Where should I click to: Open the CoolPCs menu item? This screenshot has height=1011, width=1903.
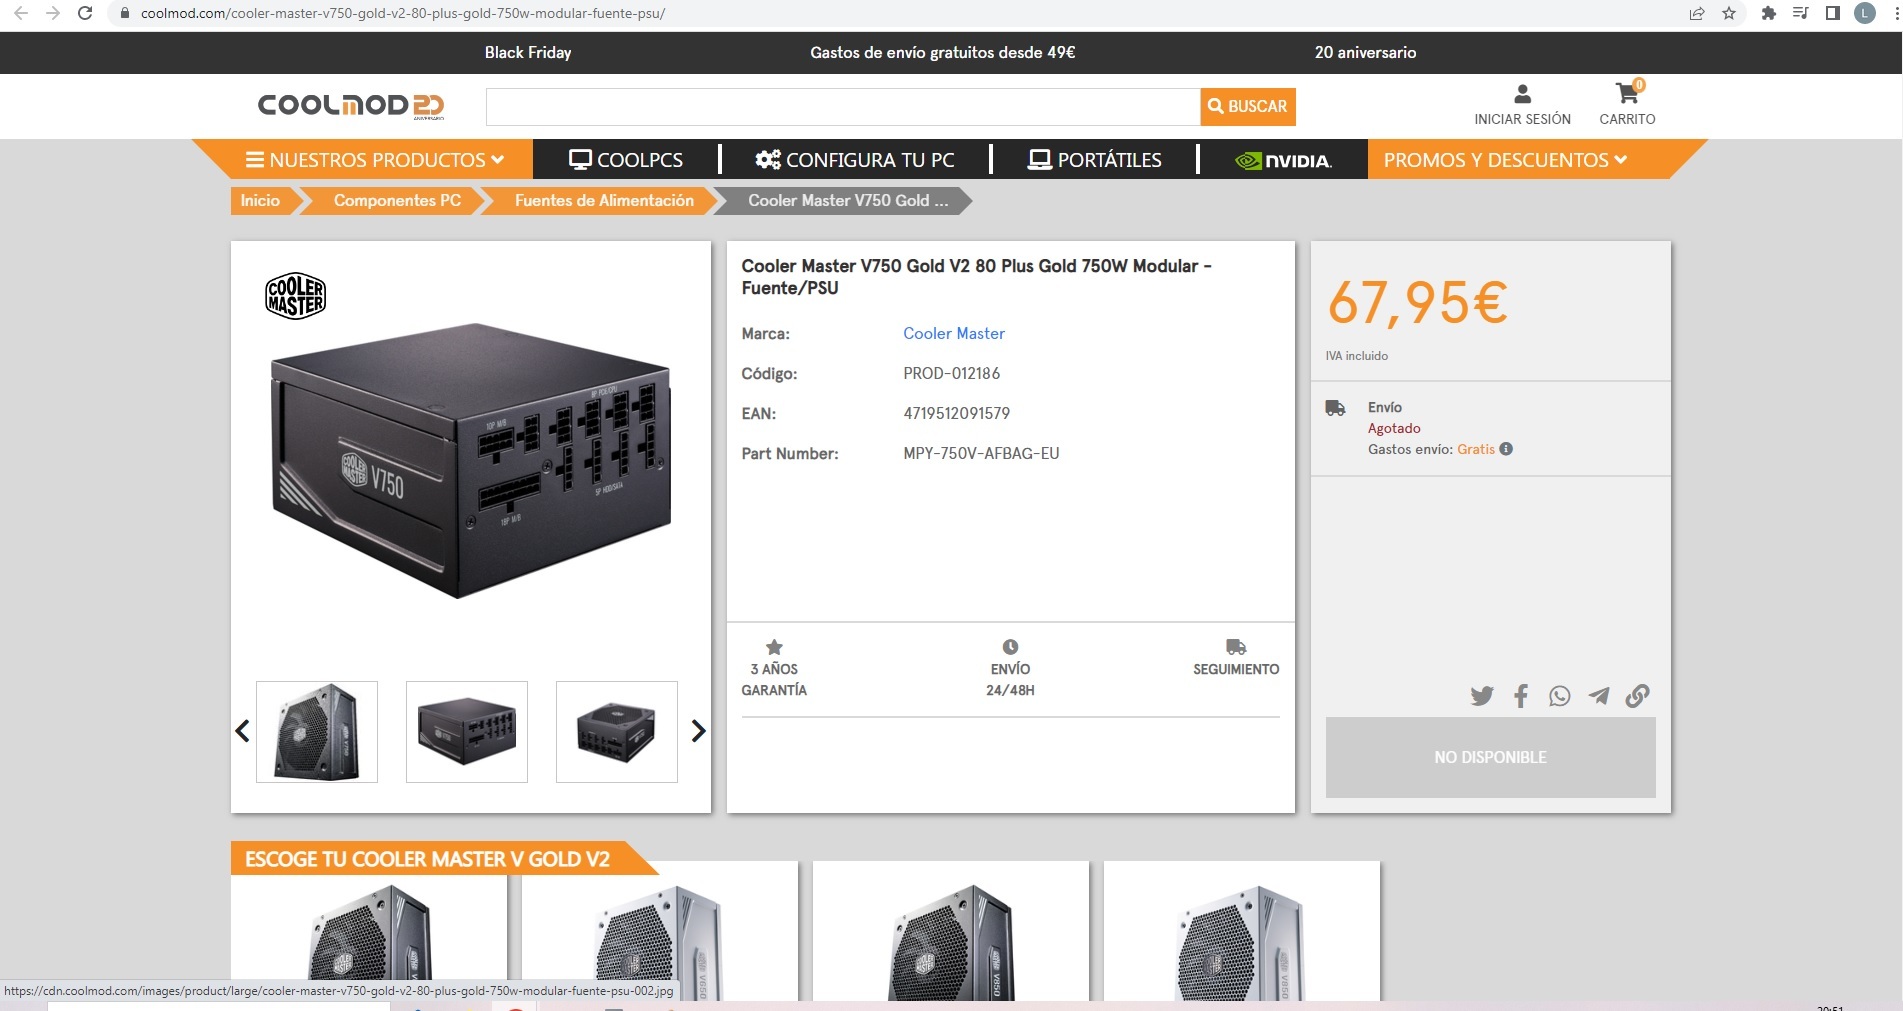(x=626, y=160)
